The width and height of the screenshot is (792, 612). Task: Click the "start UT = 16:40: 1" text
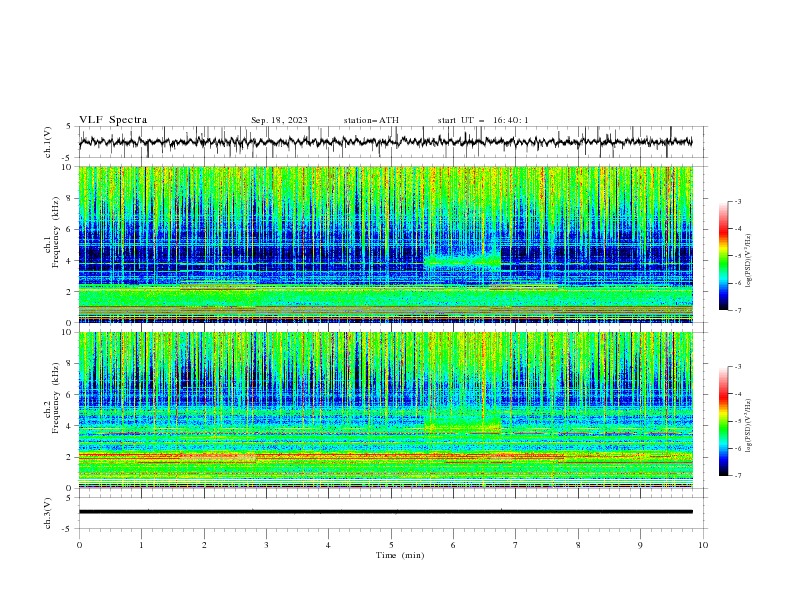click(483, 120)
